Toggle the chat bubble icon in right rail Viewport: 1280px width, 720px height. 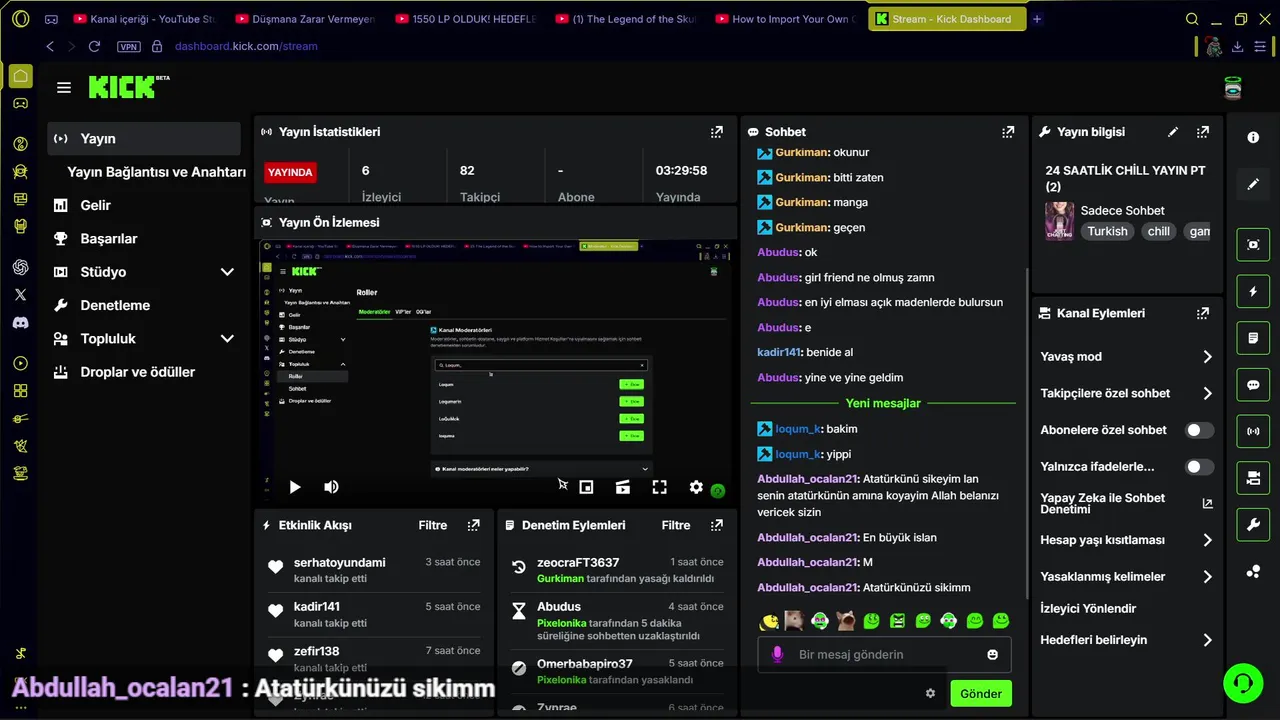point(1253,385)
